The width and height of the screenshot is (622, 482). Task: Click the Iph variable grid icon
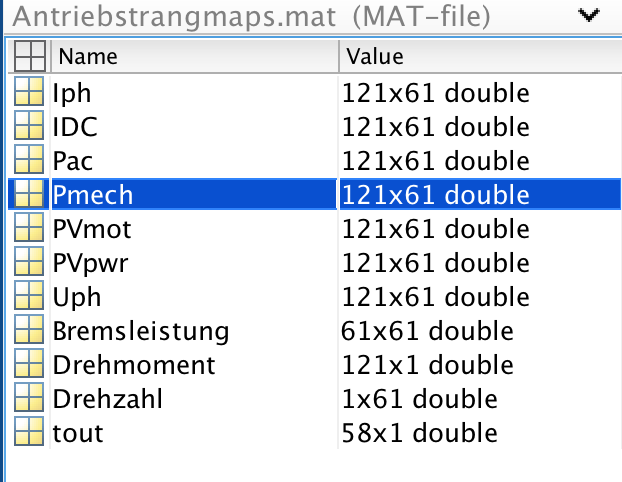29,94
